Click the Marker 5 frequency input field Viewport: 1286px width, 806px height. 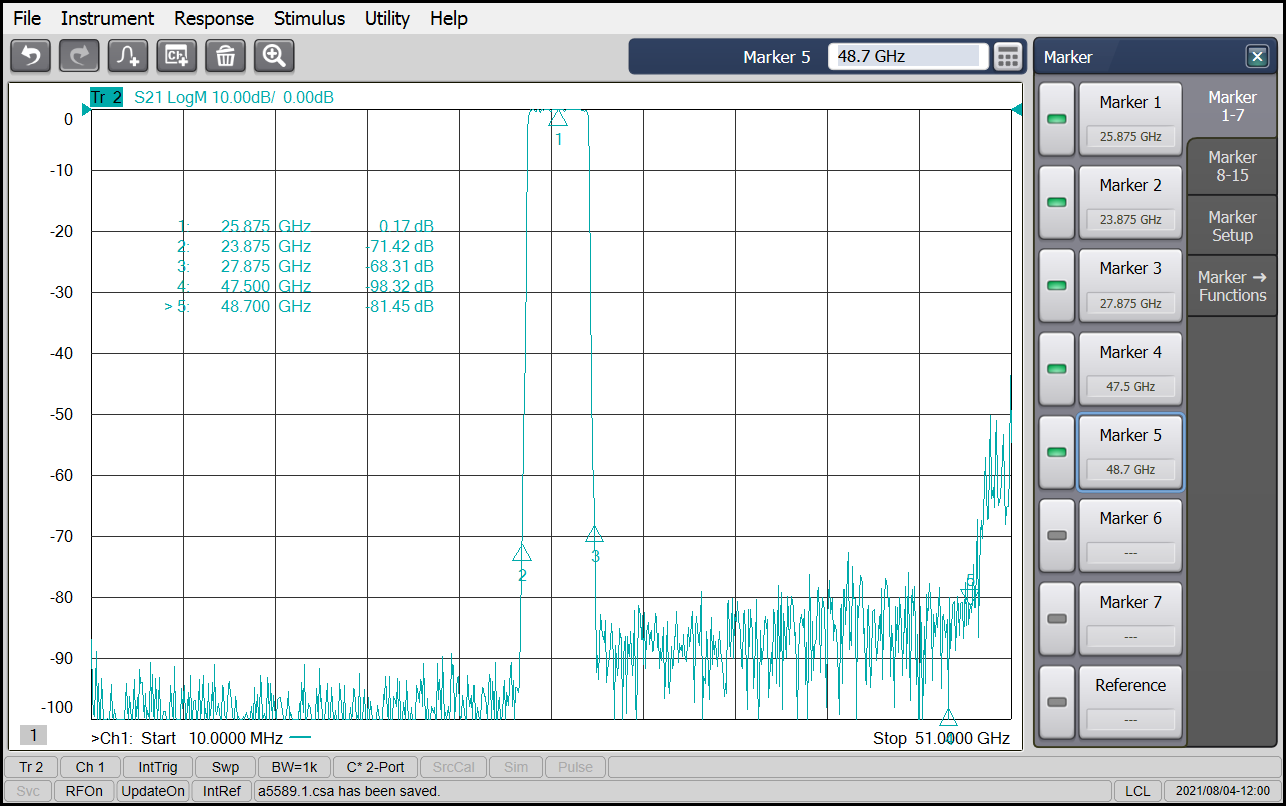click(x=907, y=57)
